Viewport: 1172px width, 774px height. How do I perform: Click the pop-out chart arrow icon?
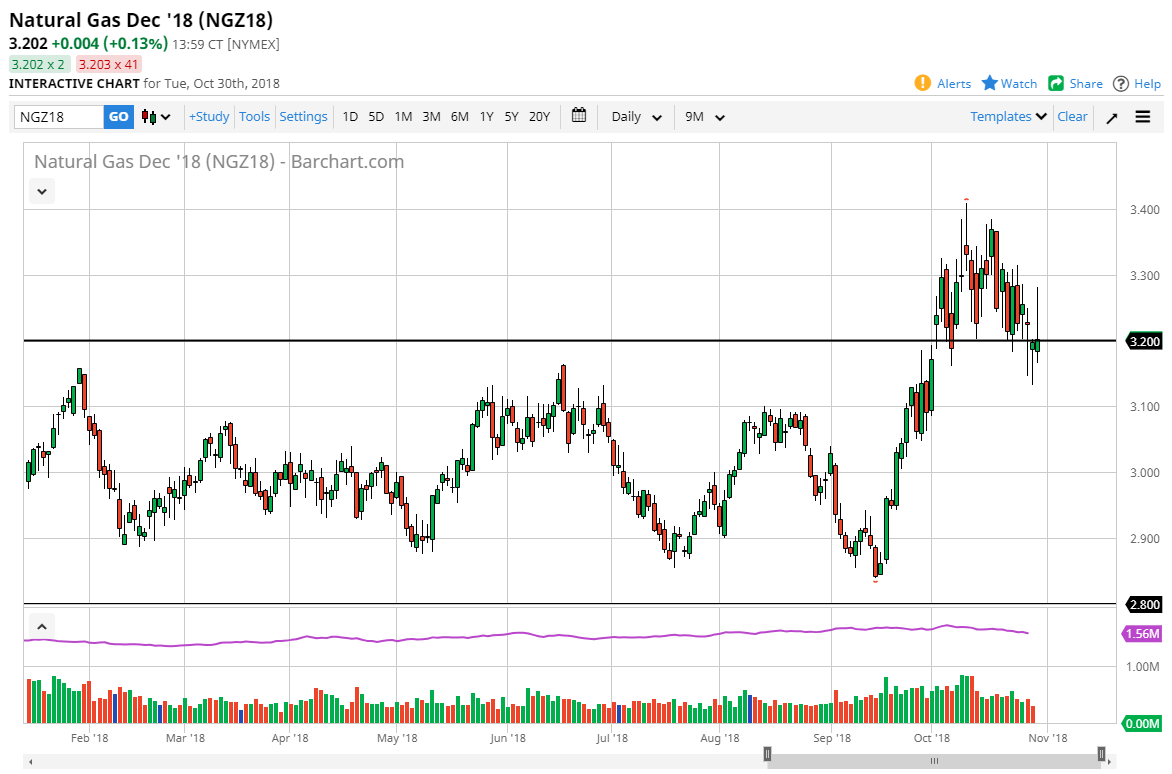tap(1112, 117)
